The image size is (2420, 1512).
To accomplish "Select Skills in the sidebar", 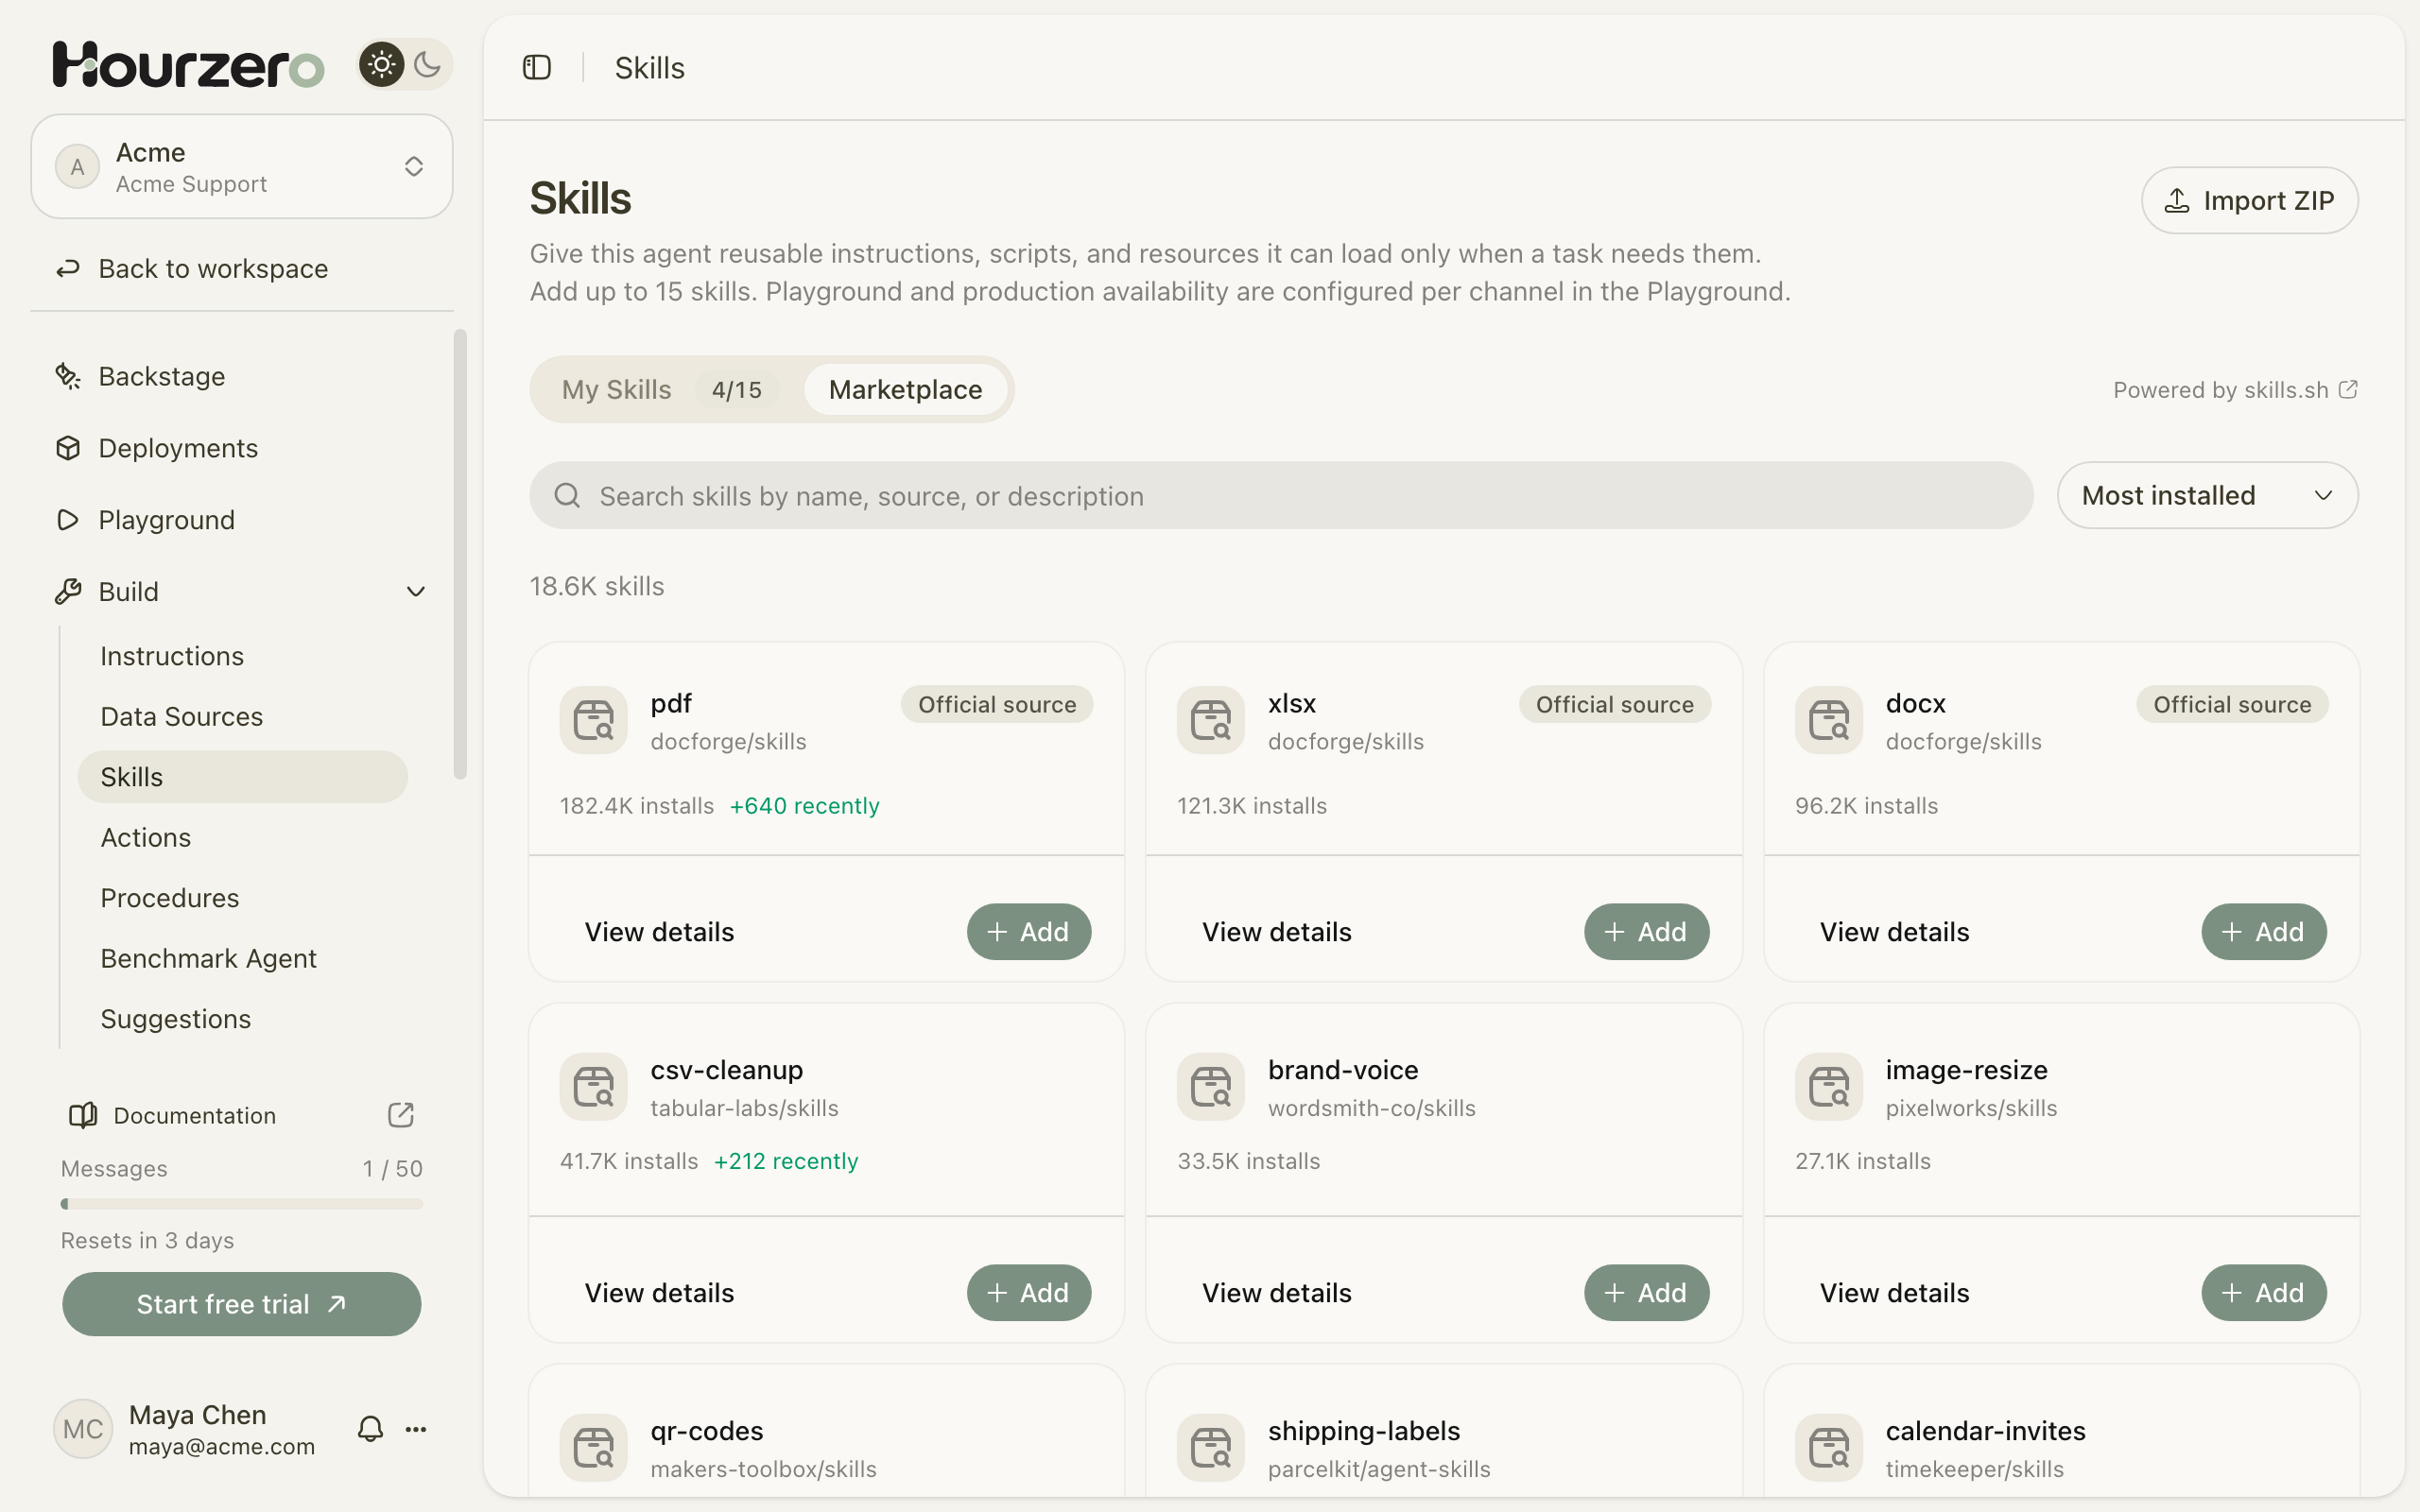I will (x=242, y=777).
